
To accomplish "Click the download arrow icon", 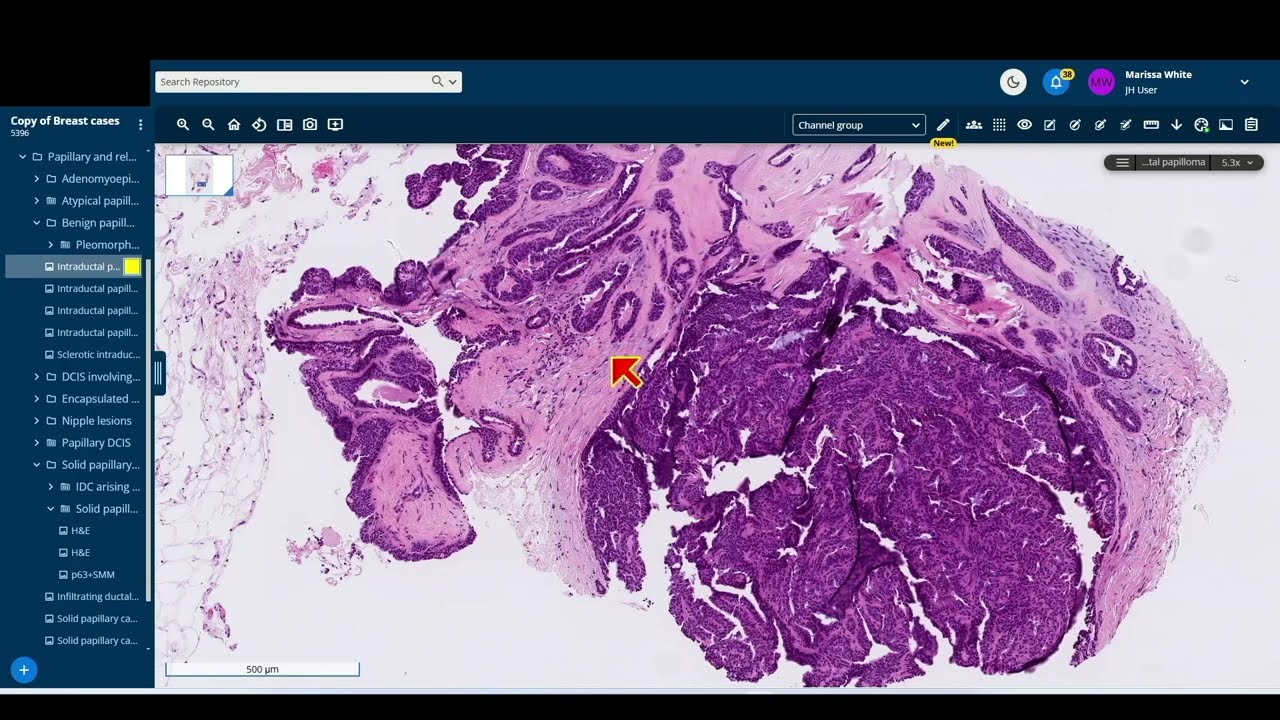I will [1176, 125].
